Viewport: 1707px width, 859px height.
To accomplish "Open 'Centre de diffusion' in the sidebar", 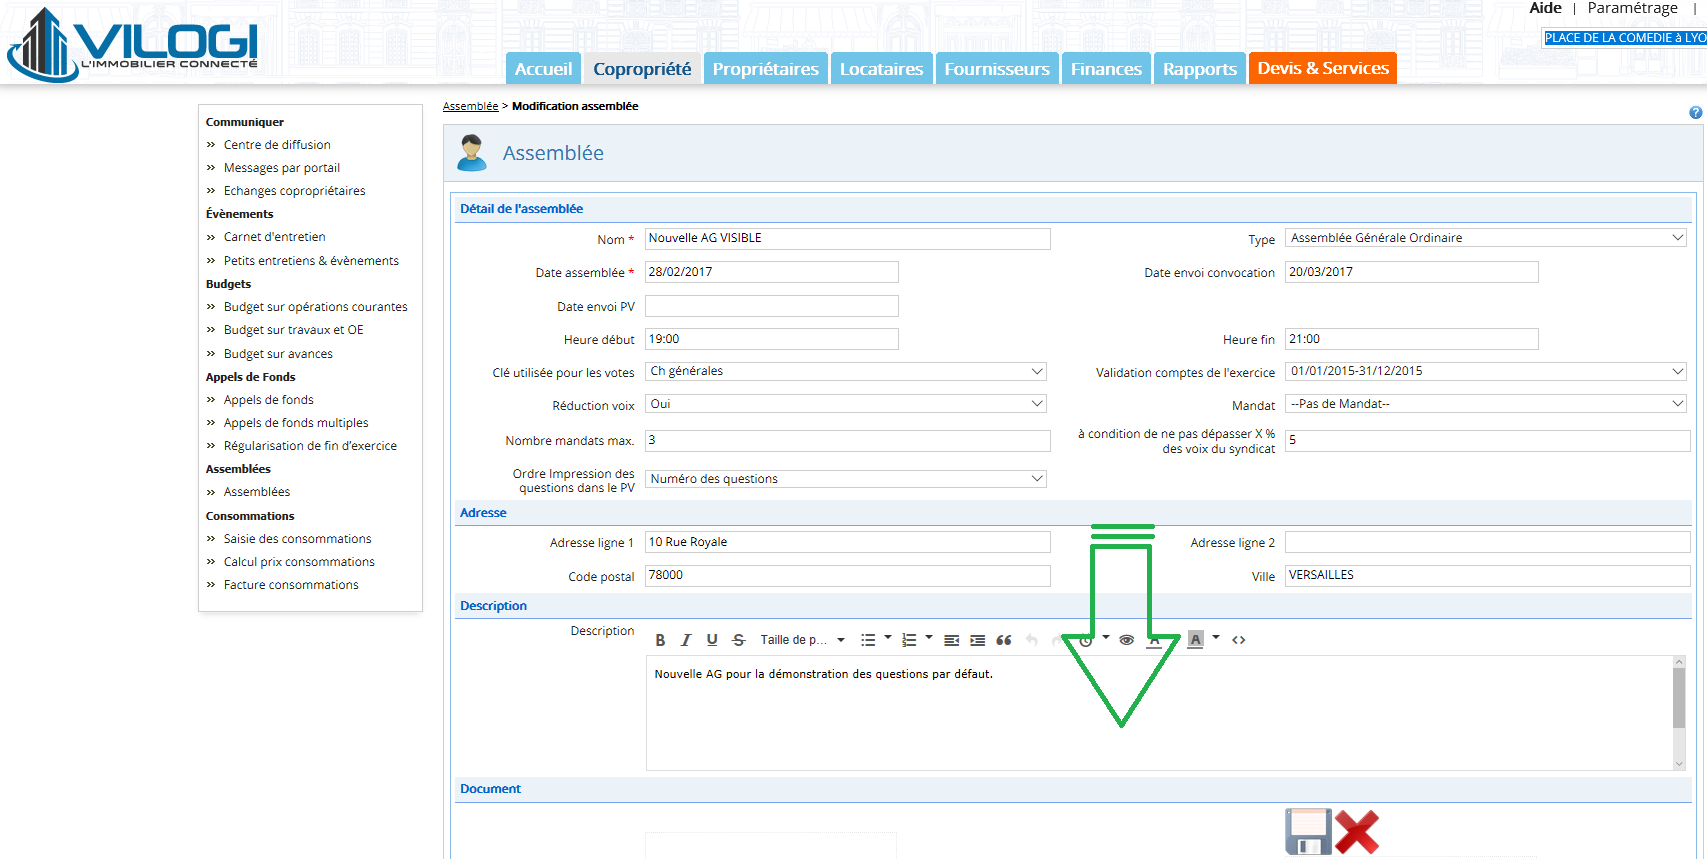I will [277, 145].
